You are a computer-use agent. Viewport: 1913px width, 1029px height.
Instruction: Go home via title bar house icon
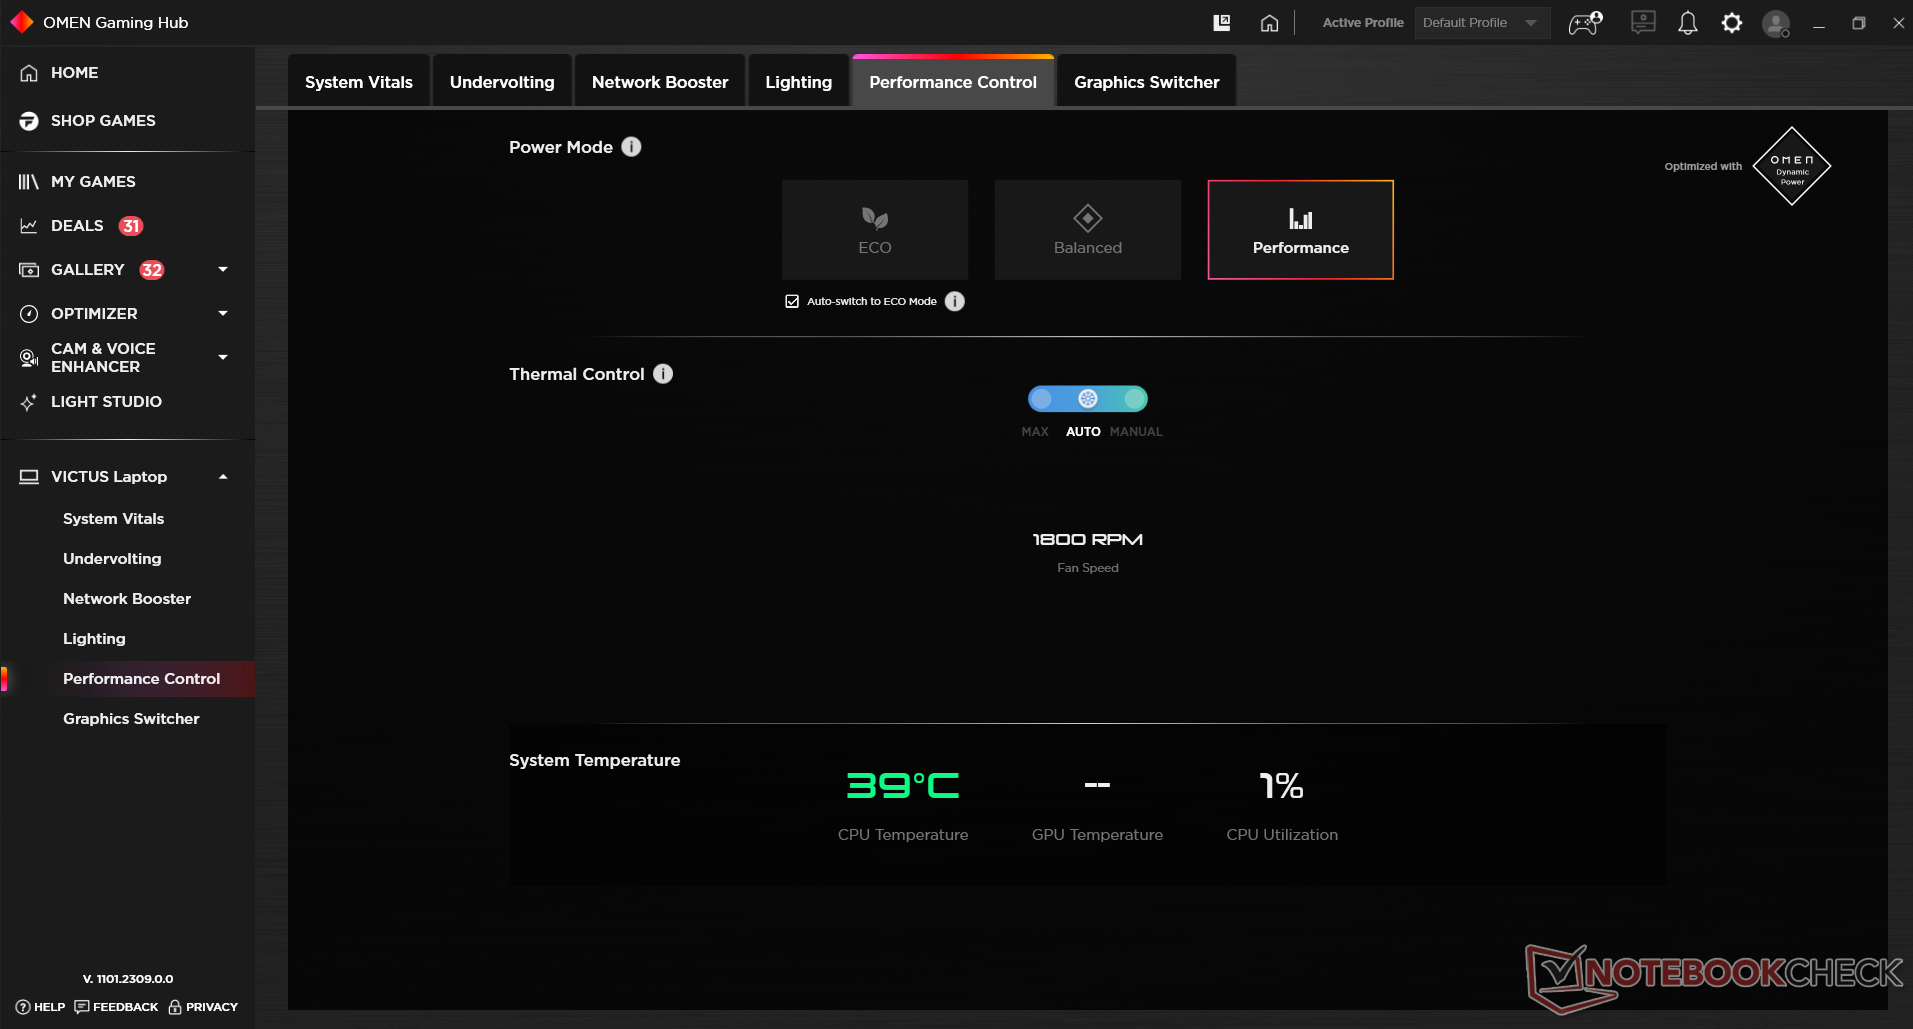(1269, 23)
